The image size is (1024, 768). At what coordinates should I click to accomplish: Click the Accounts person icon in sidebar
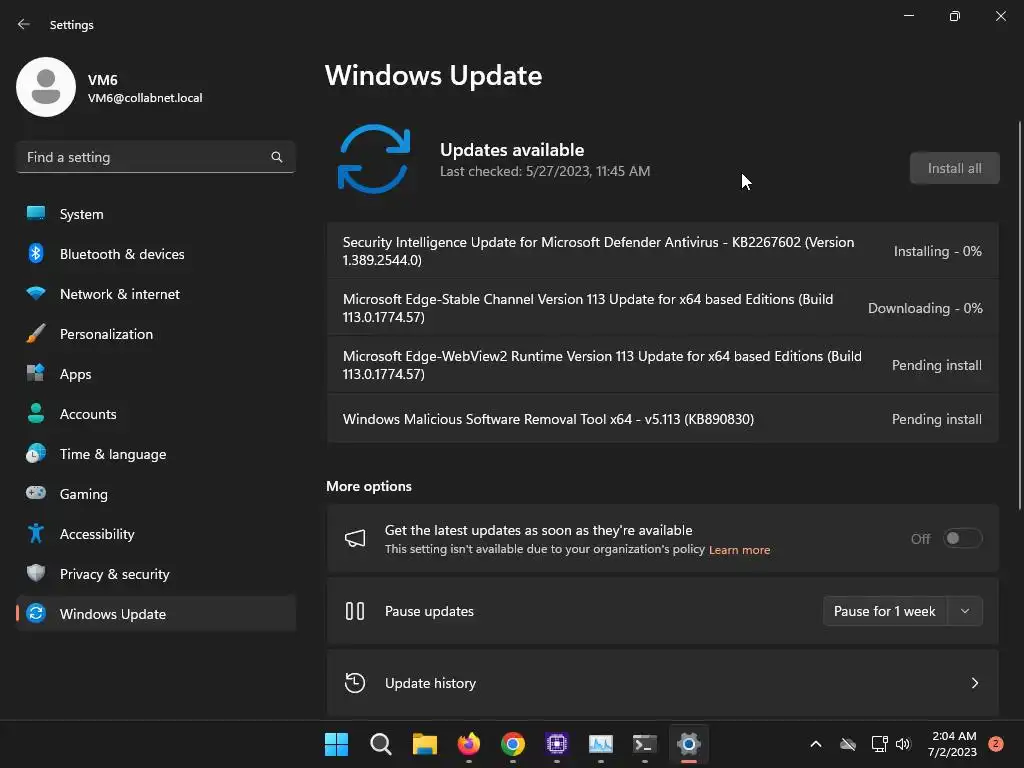pos(36,413)
